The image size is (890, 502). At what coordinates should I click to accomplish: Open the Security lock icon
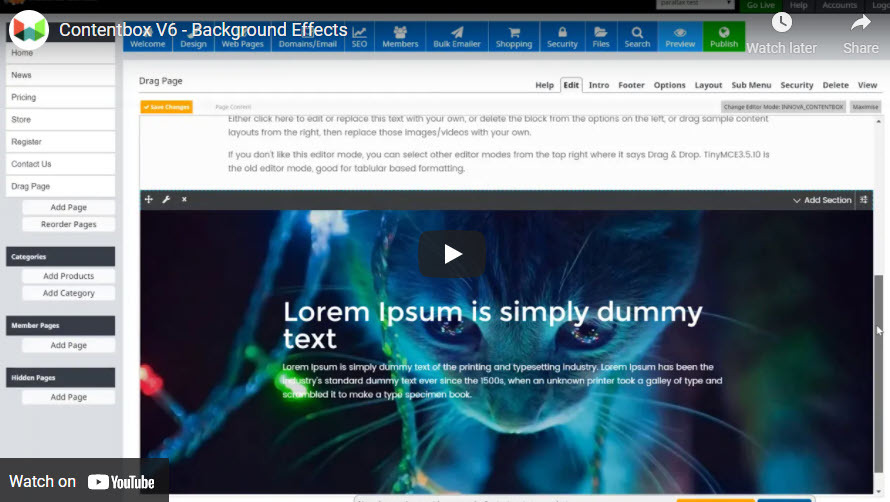(562, 32)
